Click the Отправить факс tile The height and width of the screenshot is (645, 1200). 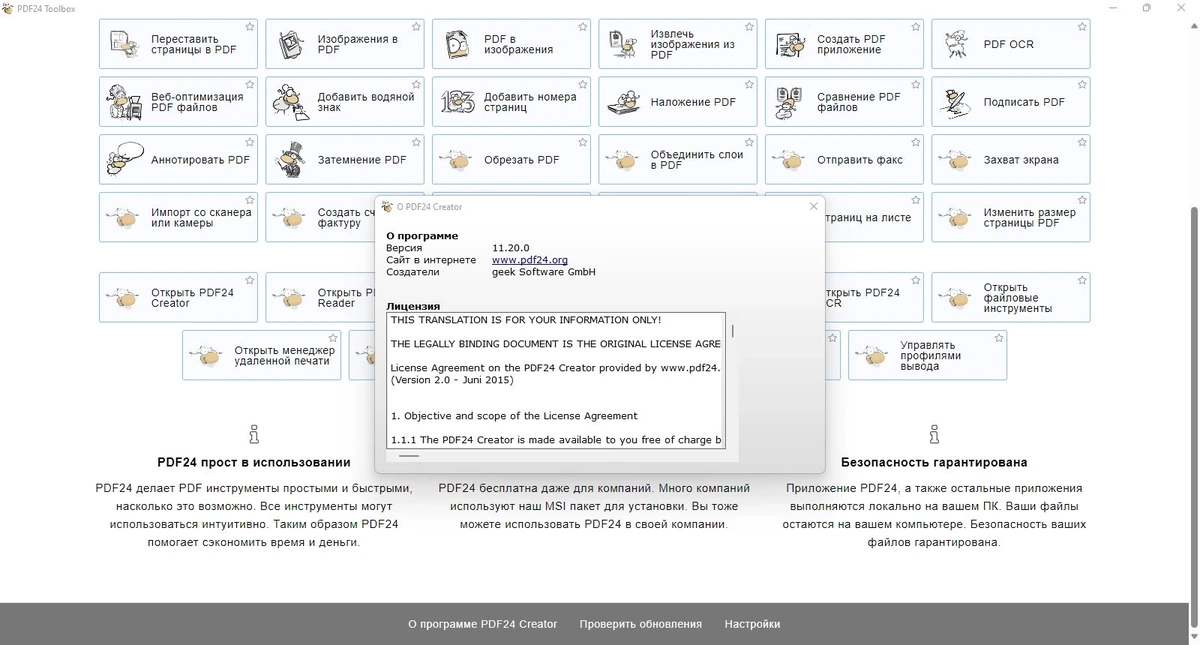(844, 160)
